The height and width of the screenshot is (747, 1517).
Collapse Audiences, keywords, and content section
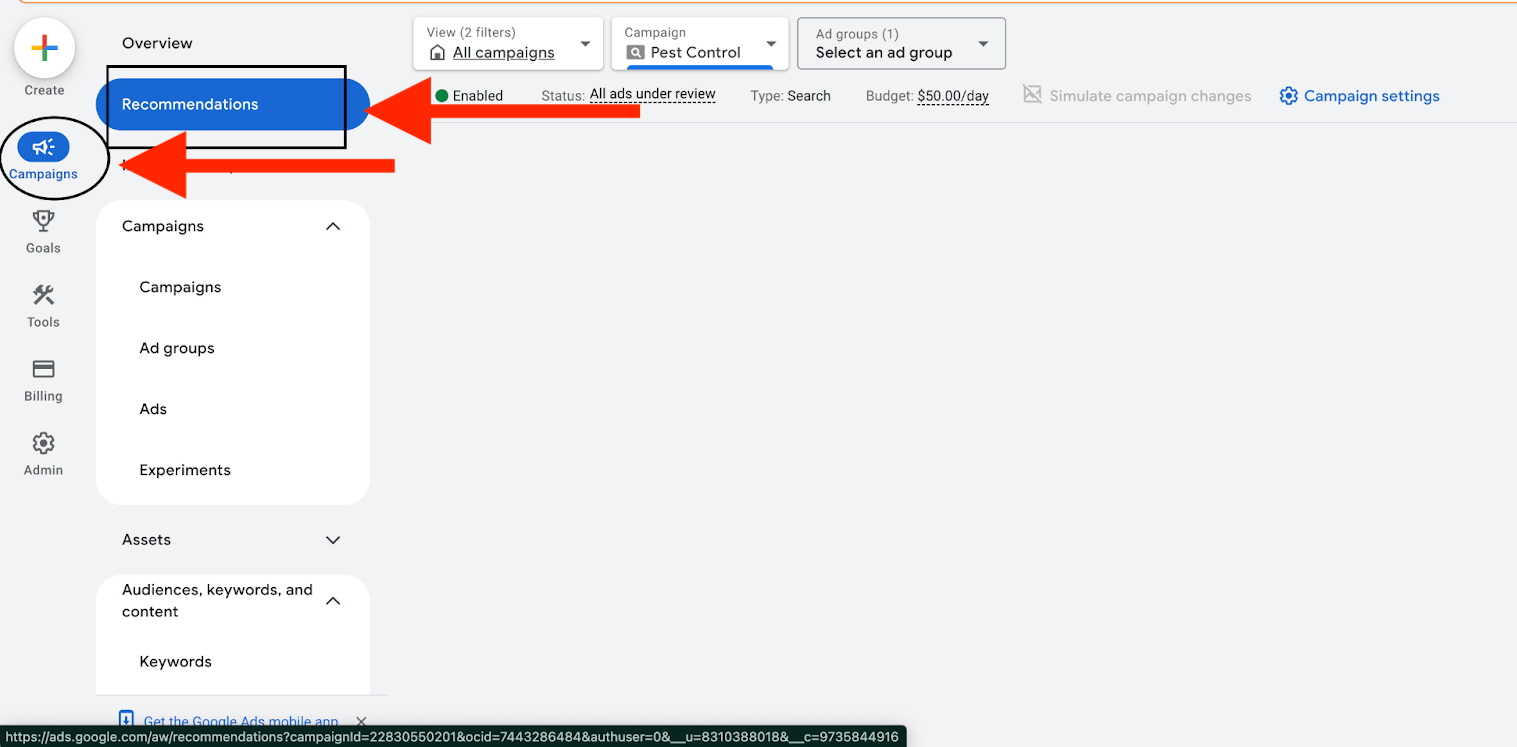[333, 601]
